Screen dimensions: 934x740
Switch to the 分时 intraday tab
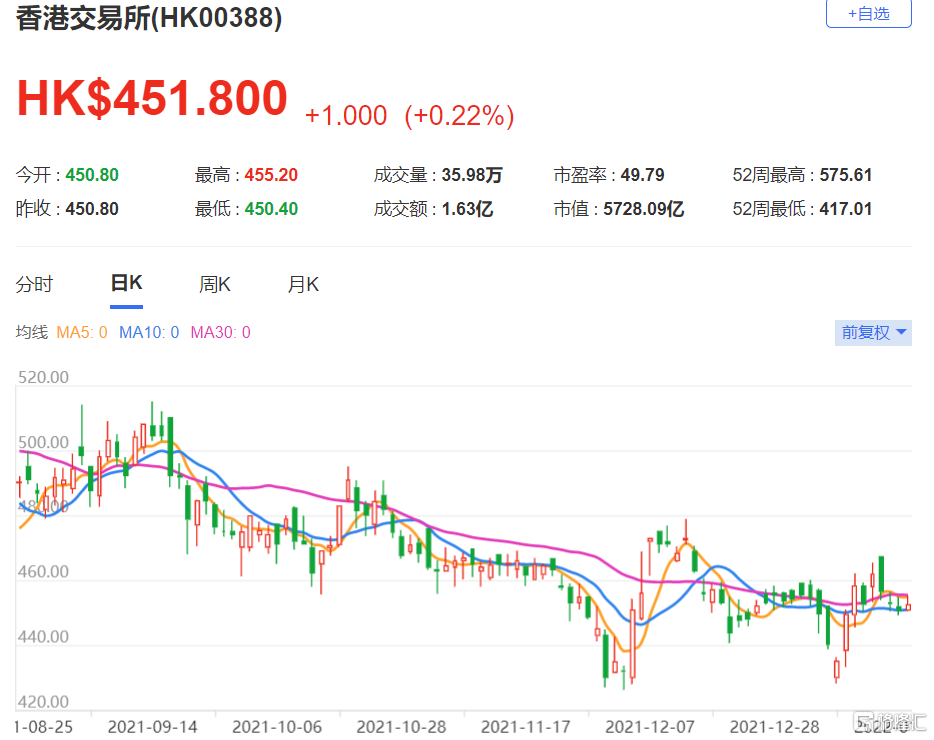click(x=34, y=284)
